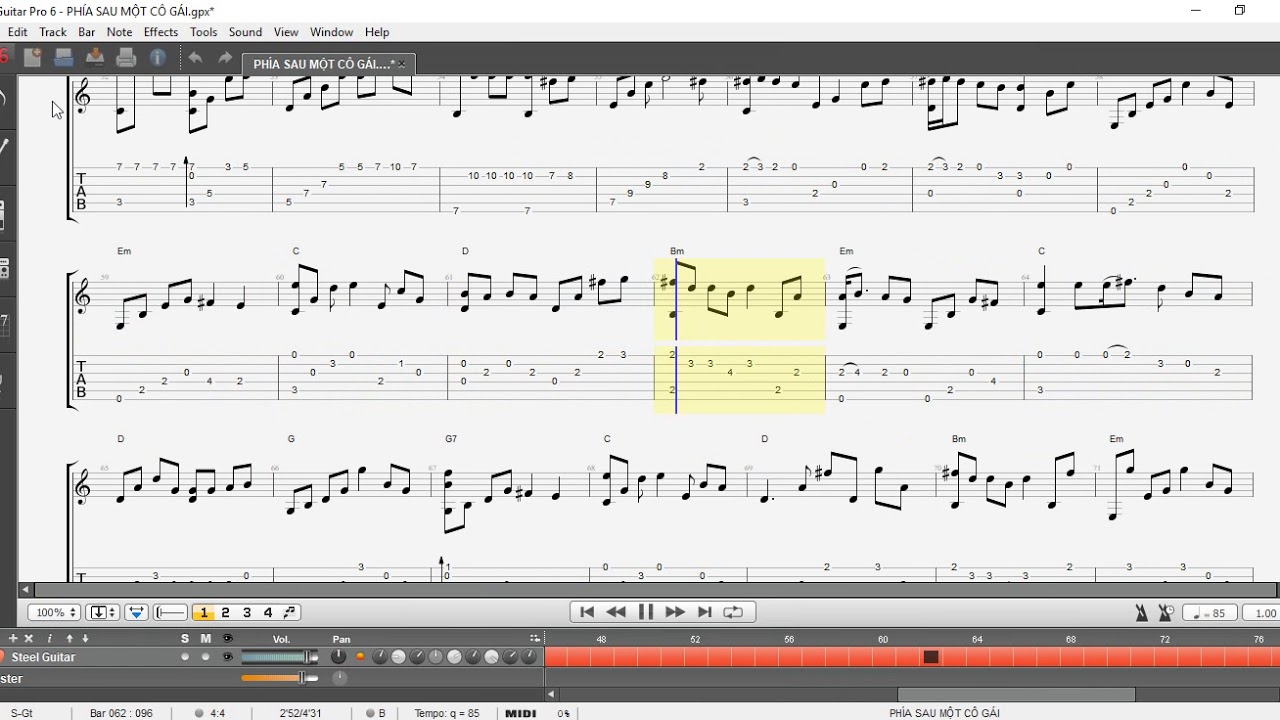Click the blue triangle icon beside the layout dropdown
This screenshot has height=720, width=1280.
coord(137,612)
